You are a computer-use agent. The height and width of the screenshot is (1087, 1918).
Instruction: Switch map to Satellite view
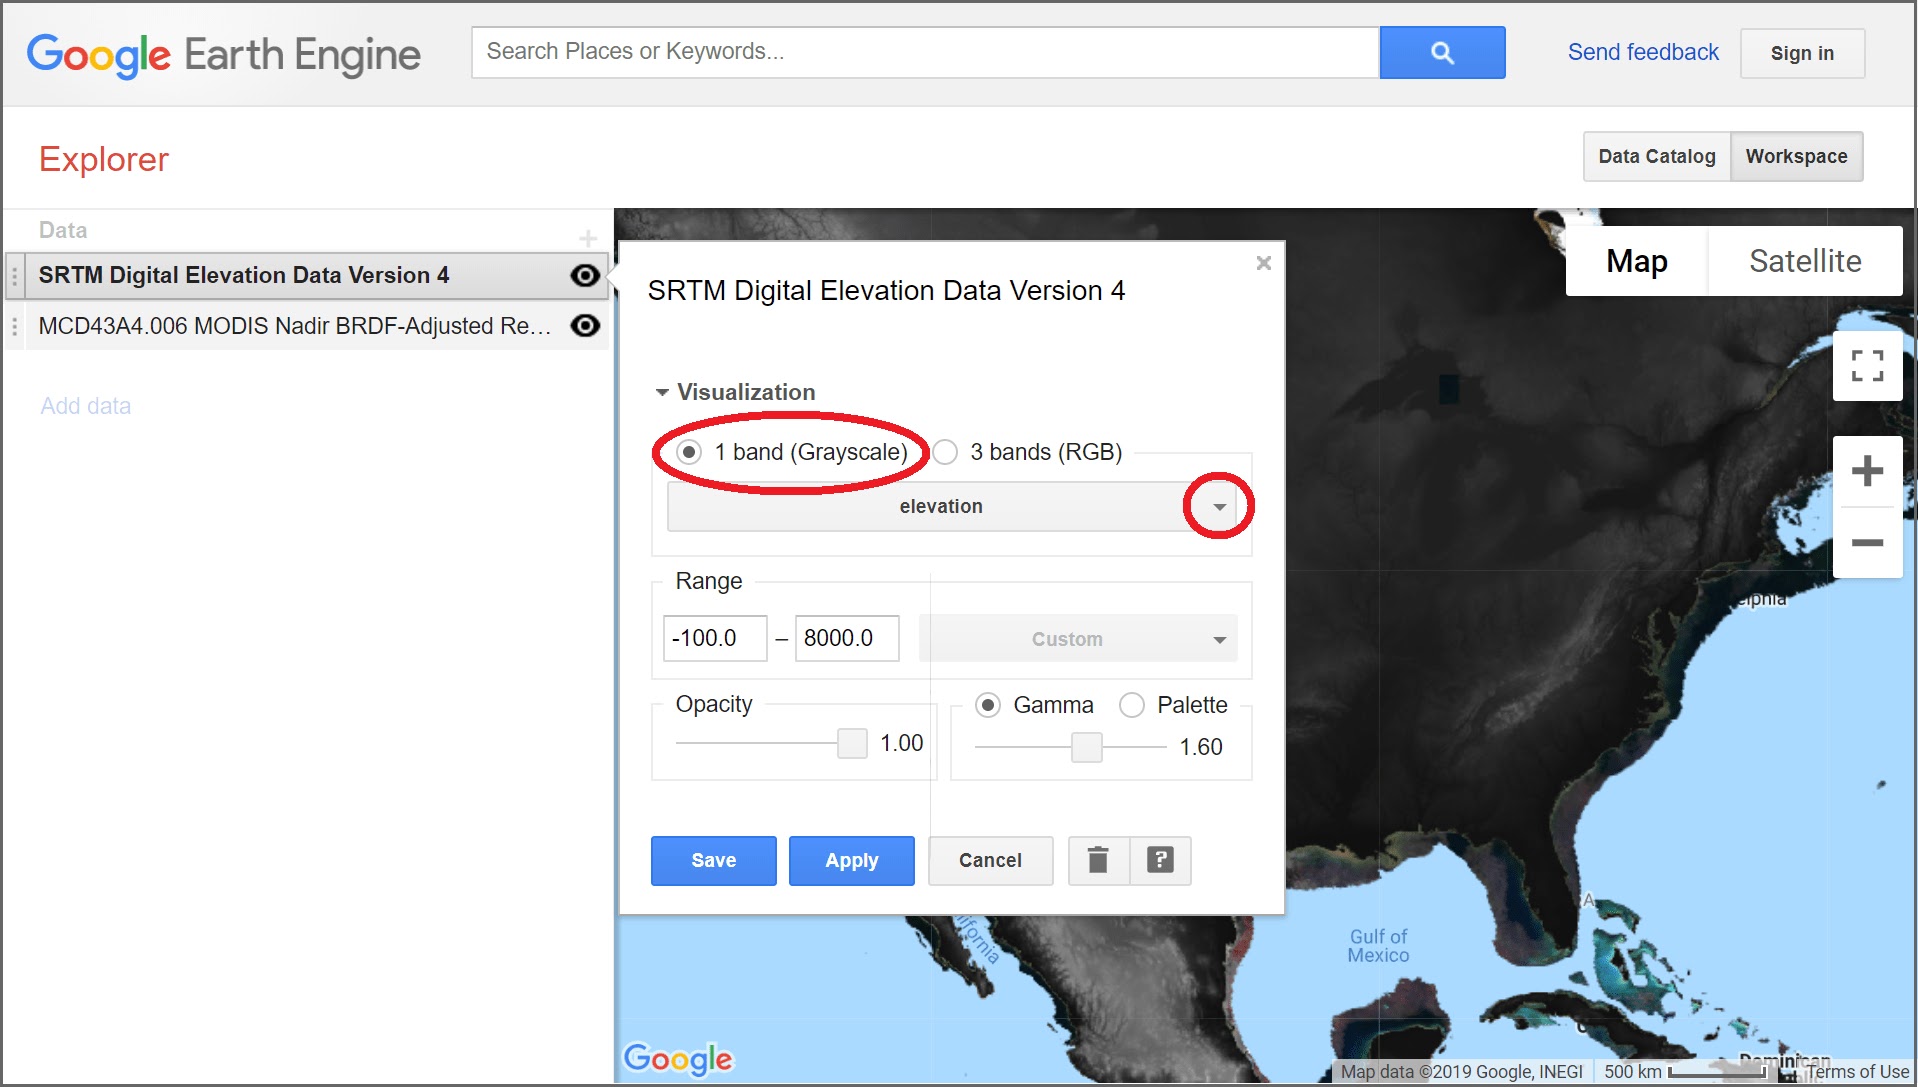pos(1805,261)
